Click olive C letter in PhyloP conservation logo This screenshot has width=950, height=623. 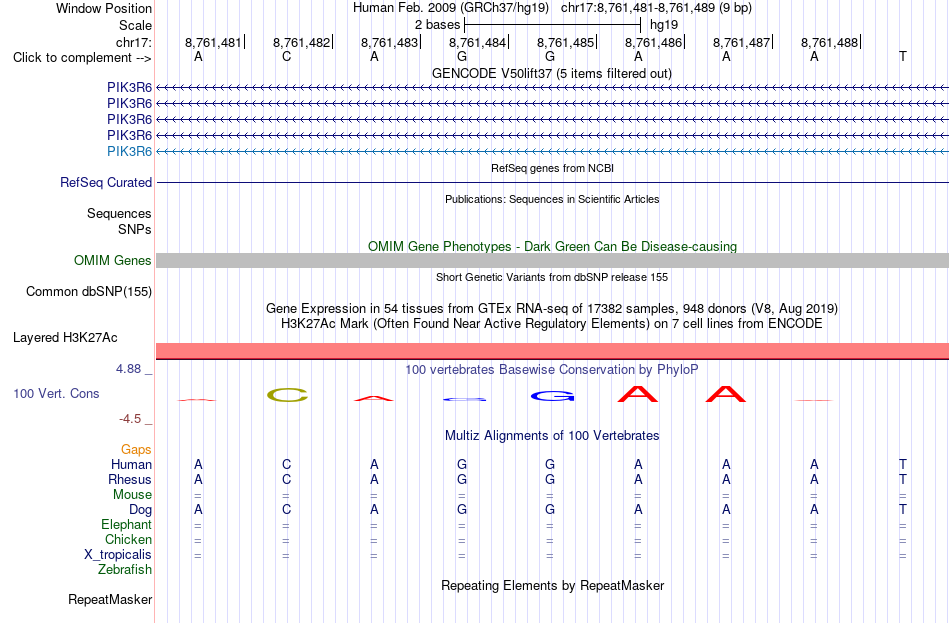pyautogui.click(x=287, y=395)
